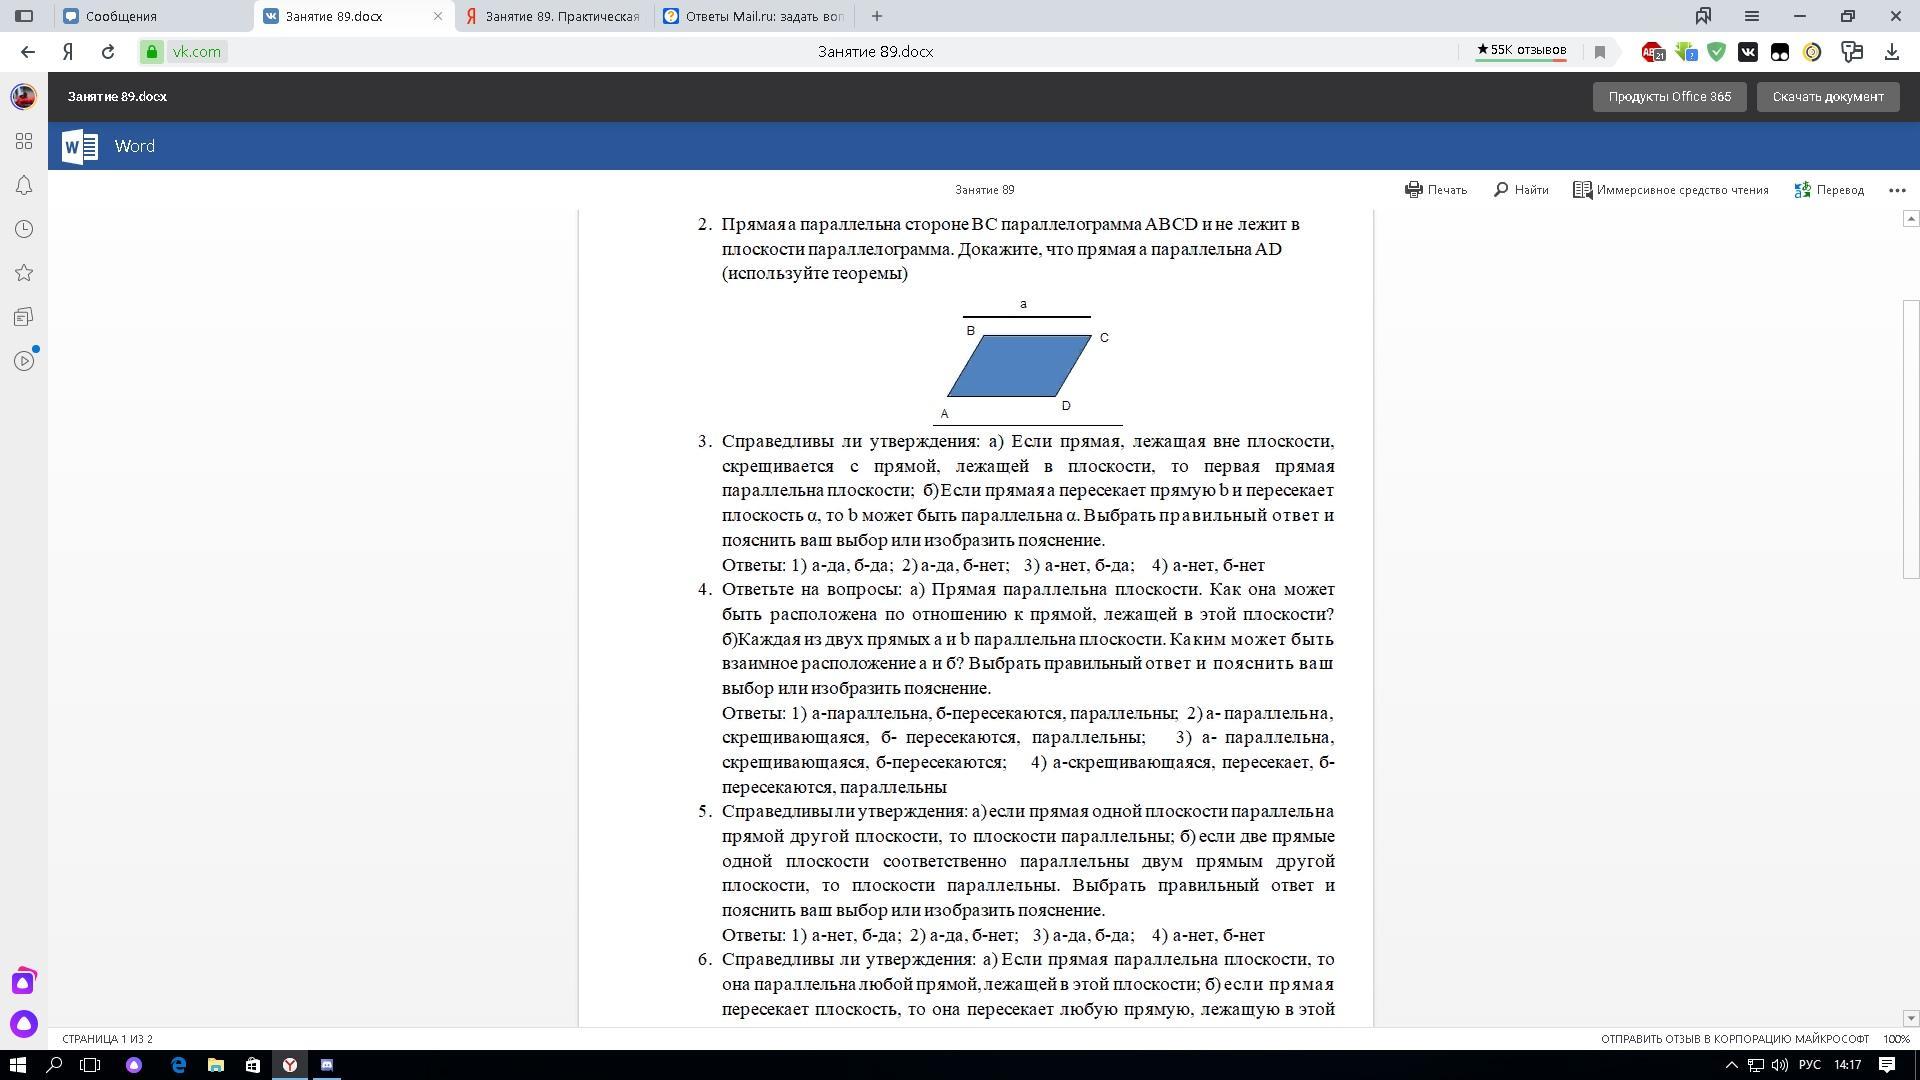
Task: Reload the current page
Action: tap(108, 52)
